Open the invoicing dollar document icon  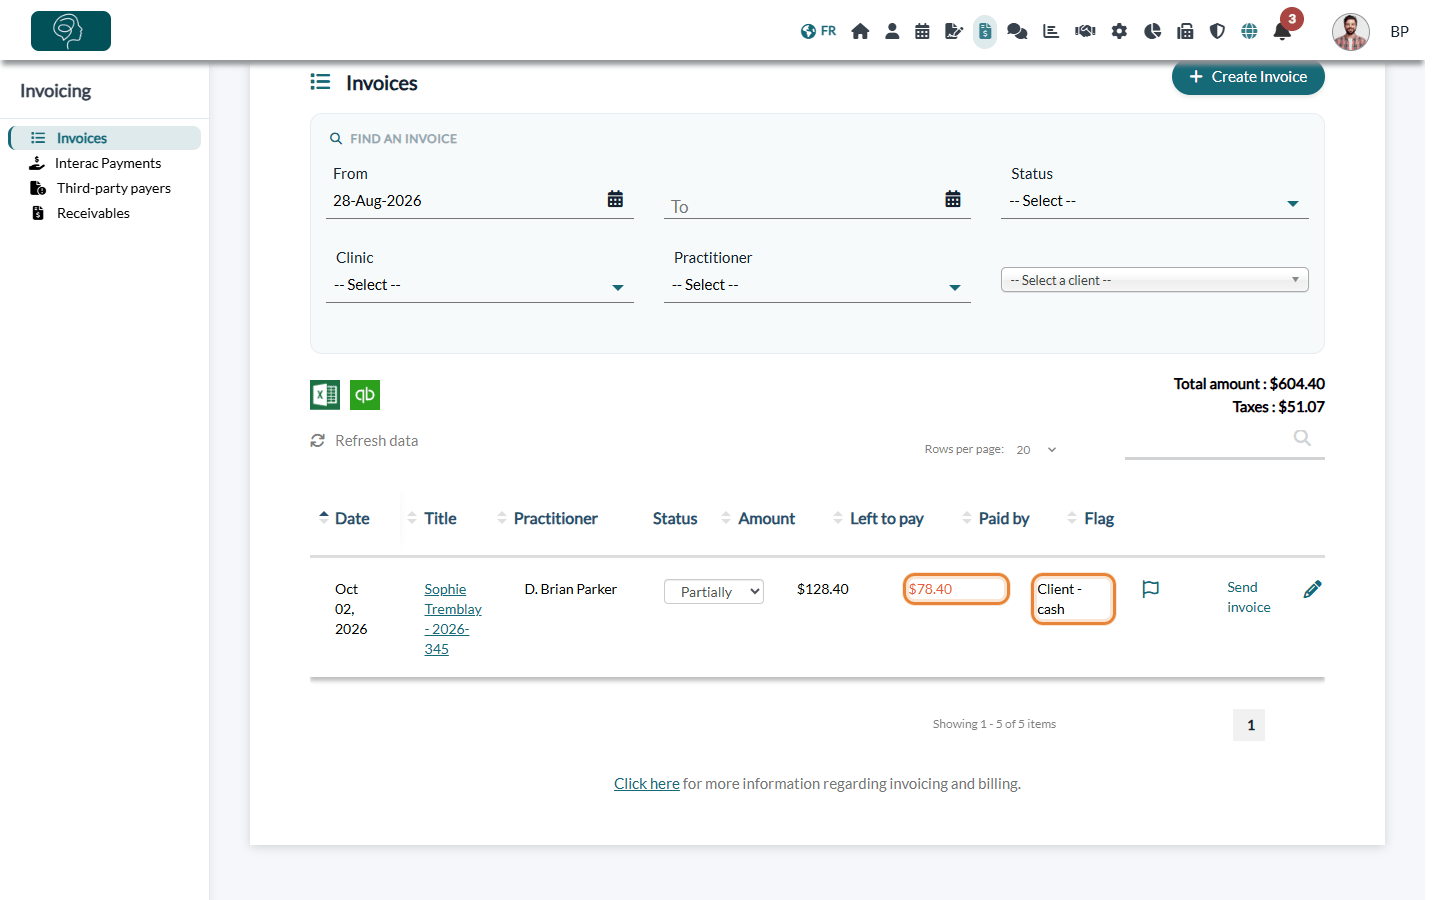(x=985, y=31)
